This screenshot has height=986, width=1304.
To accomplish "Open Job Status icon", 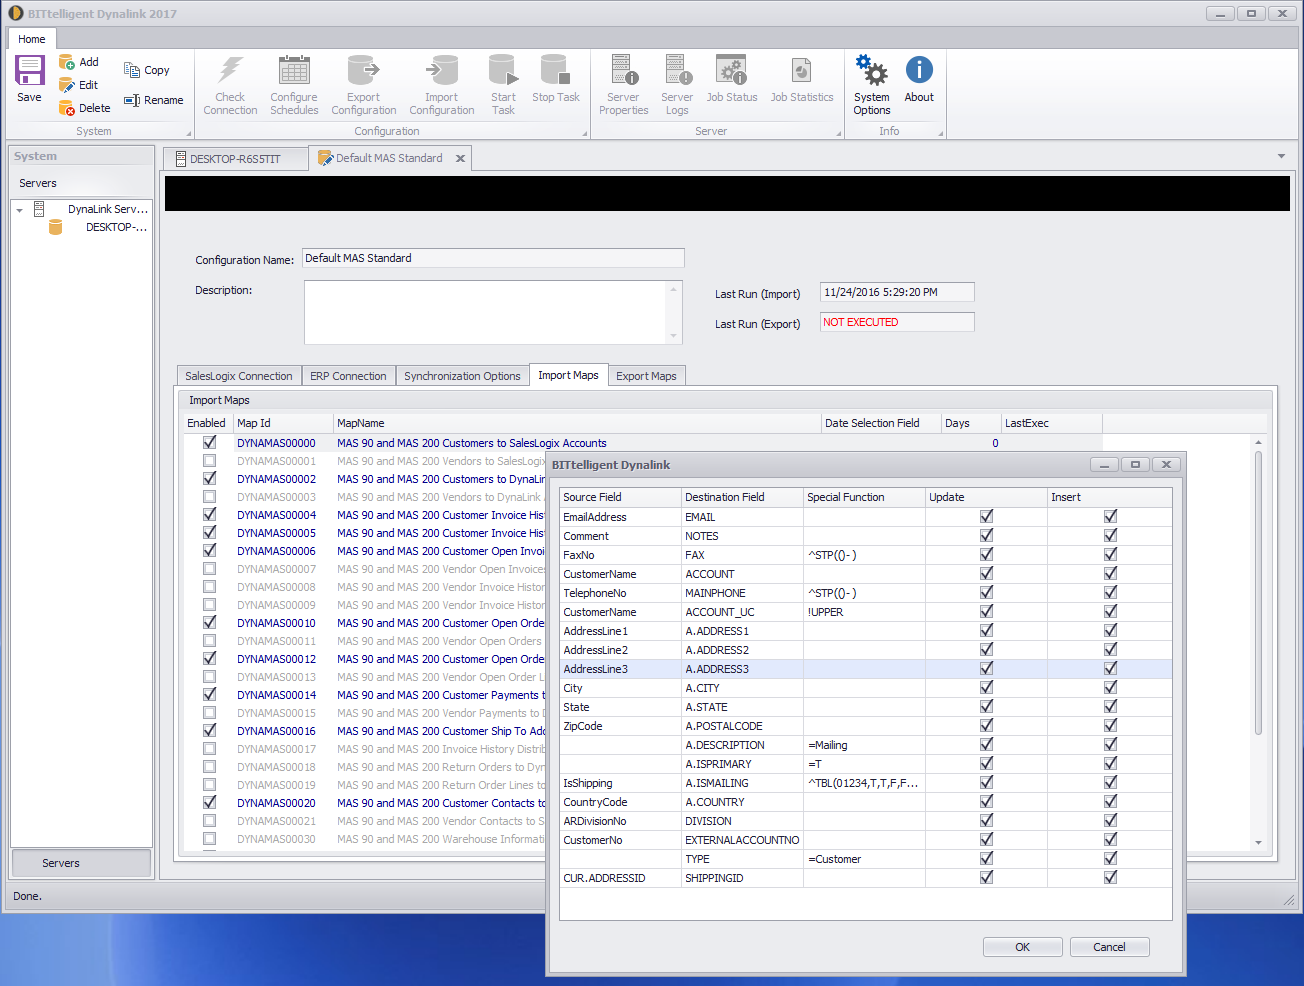I will [x=731, y=70].
